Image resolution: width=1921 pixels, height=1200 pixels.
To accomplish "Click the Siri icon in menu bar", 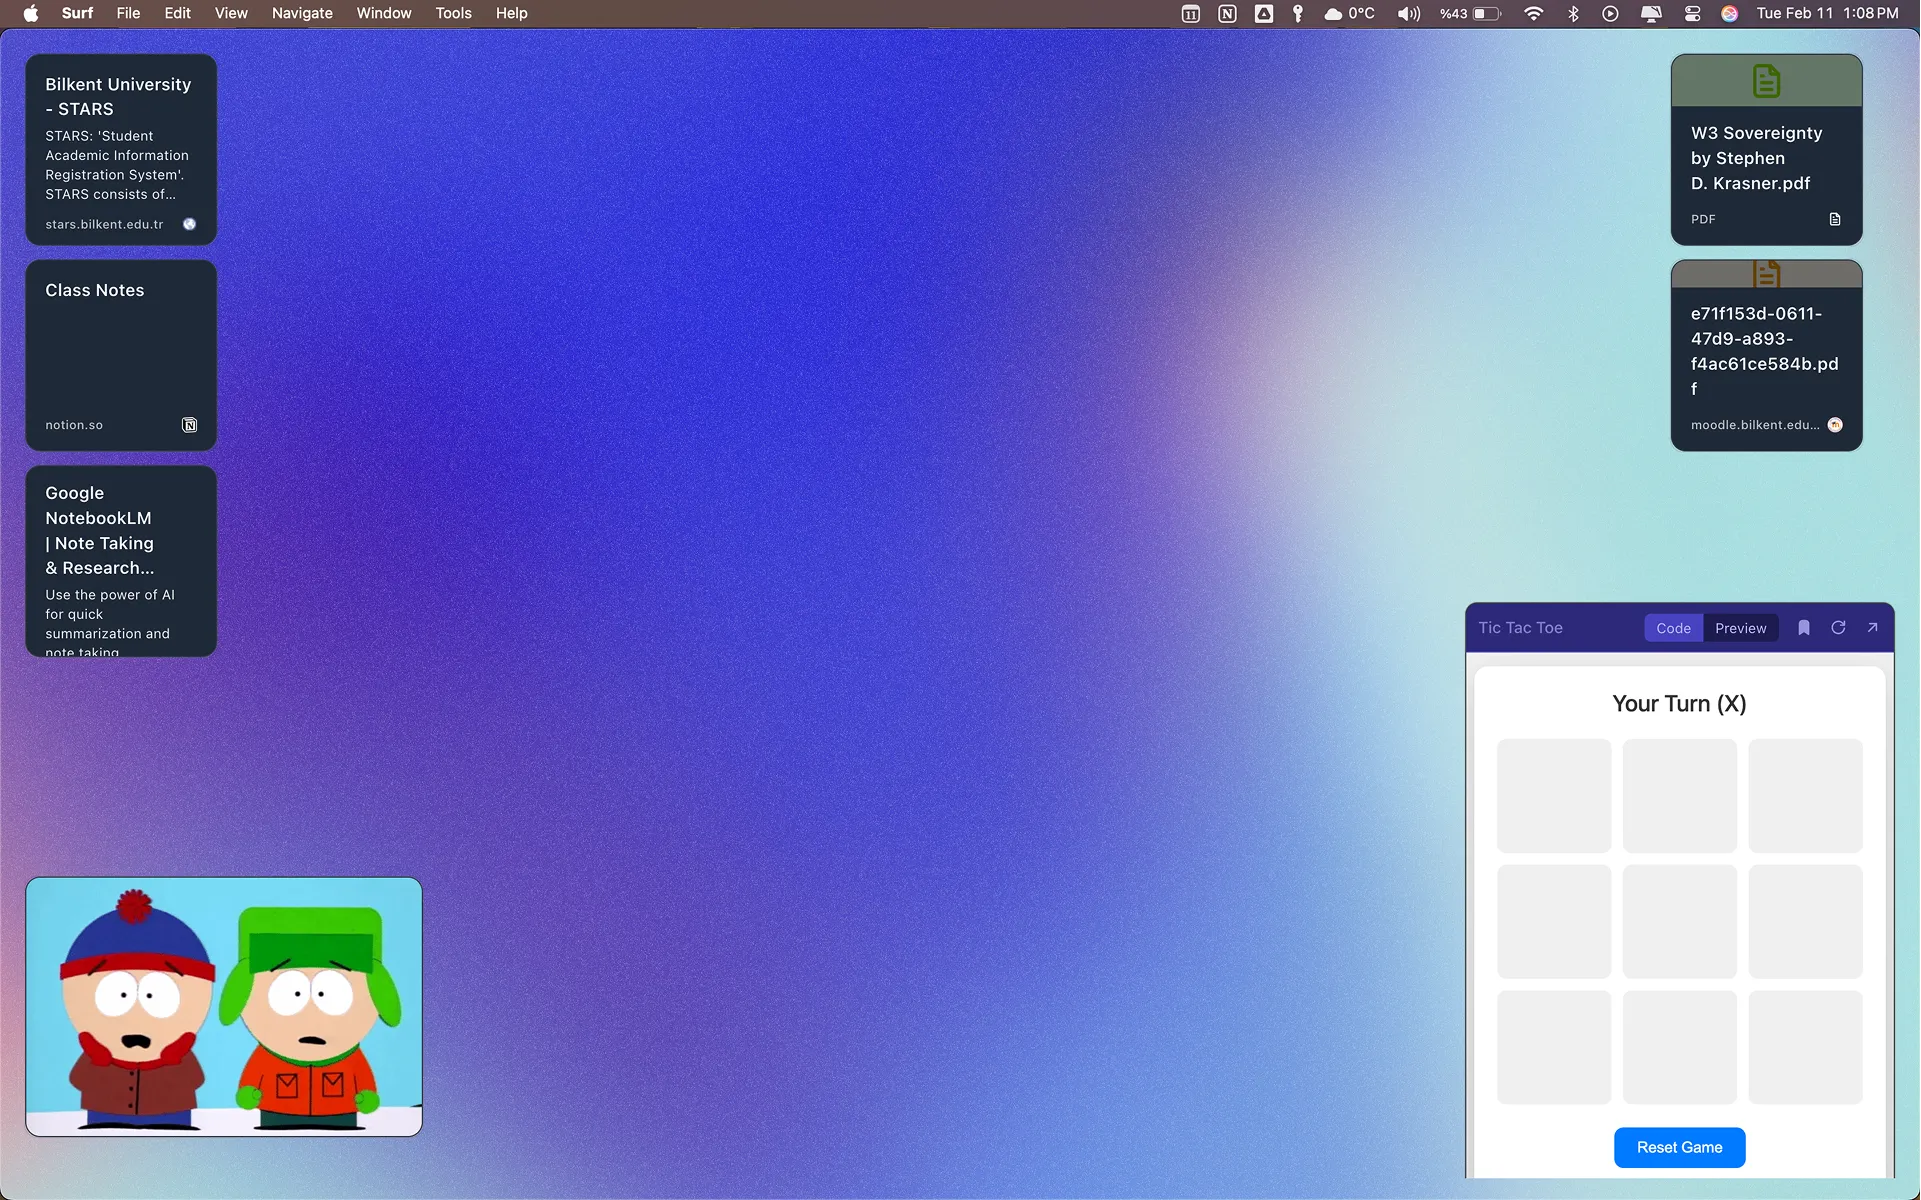I will click(1729, 13).
